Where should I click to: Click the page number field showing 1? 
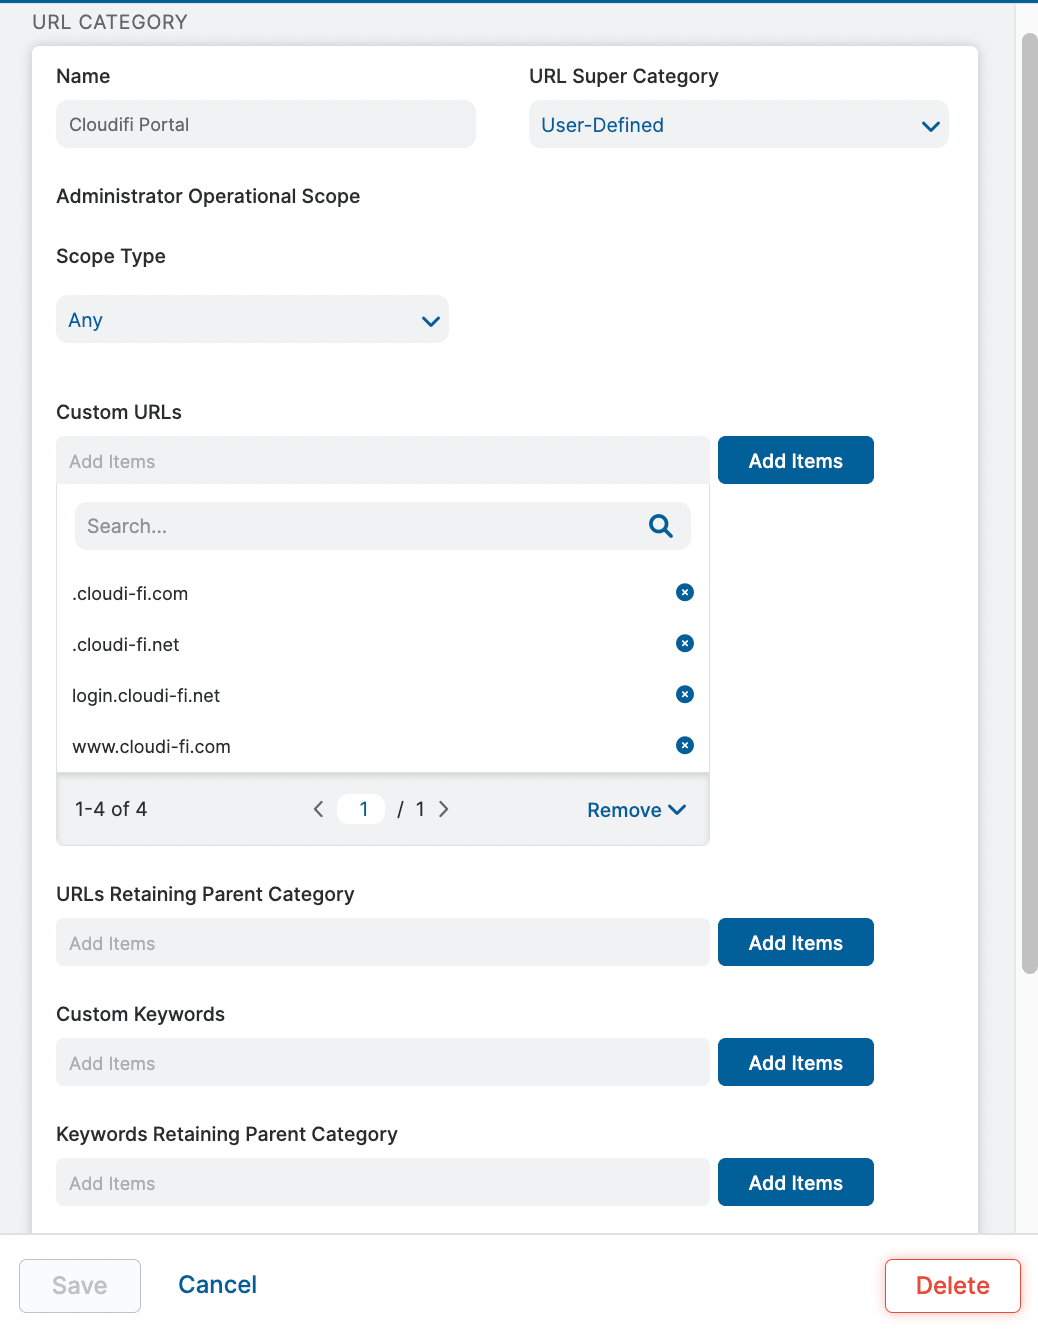click(x=361, y=809)
